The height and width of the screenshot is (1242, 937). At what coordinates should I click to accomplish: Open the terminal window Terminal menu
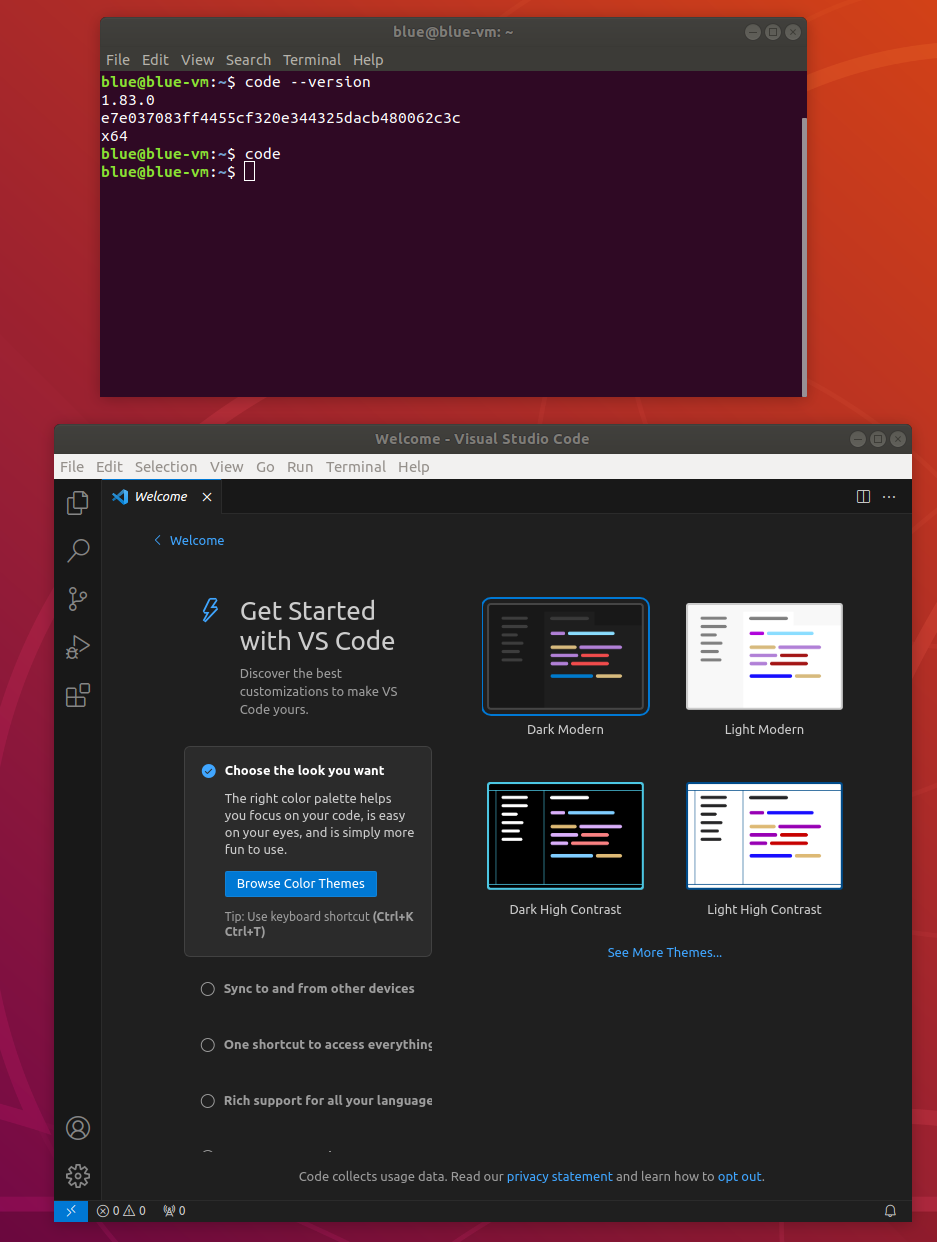(312, 60)
